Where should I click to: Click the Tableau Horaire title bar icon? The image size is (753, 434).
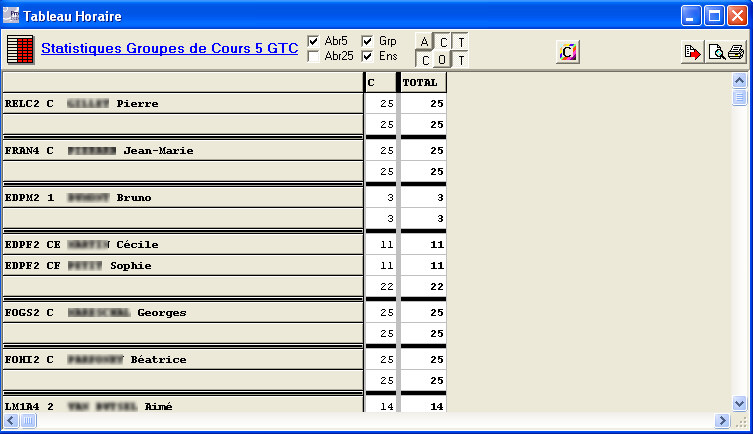[x=12, y=15]
